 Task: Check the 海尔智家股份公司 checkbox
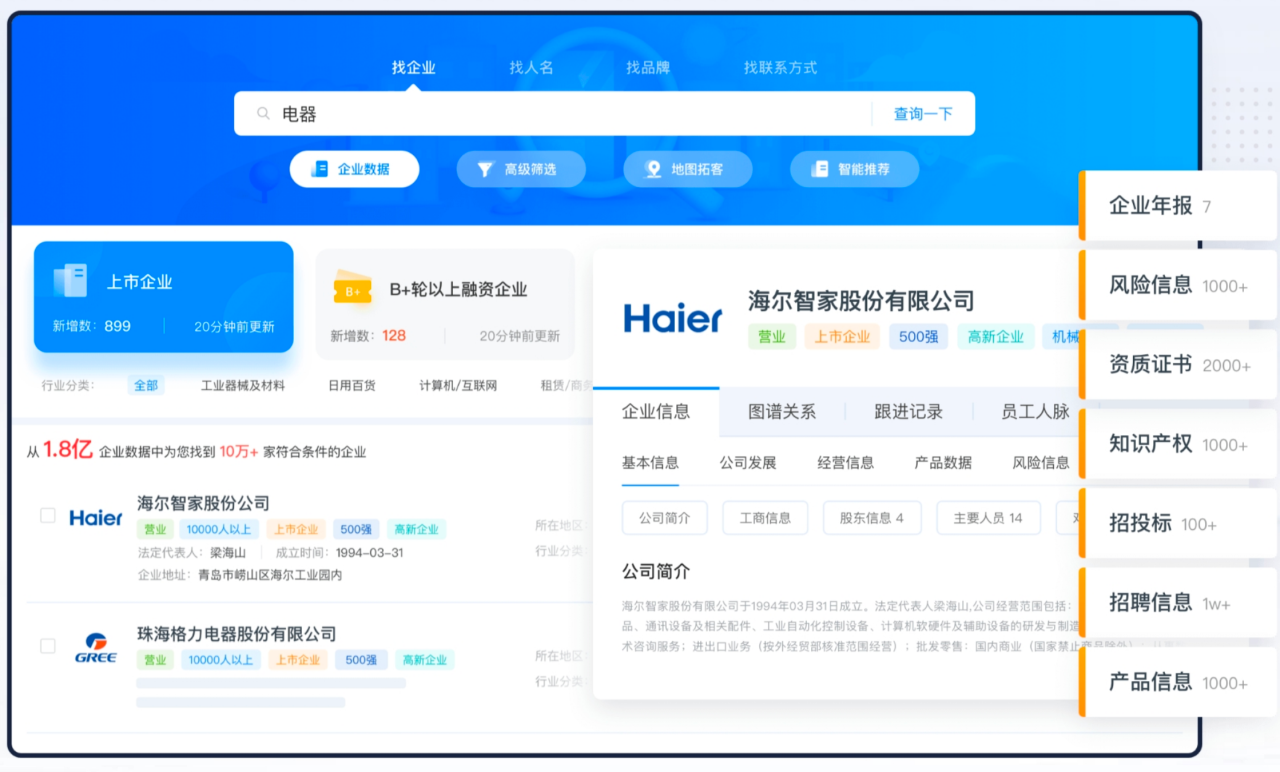(47, 515)
